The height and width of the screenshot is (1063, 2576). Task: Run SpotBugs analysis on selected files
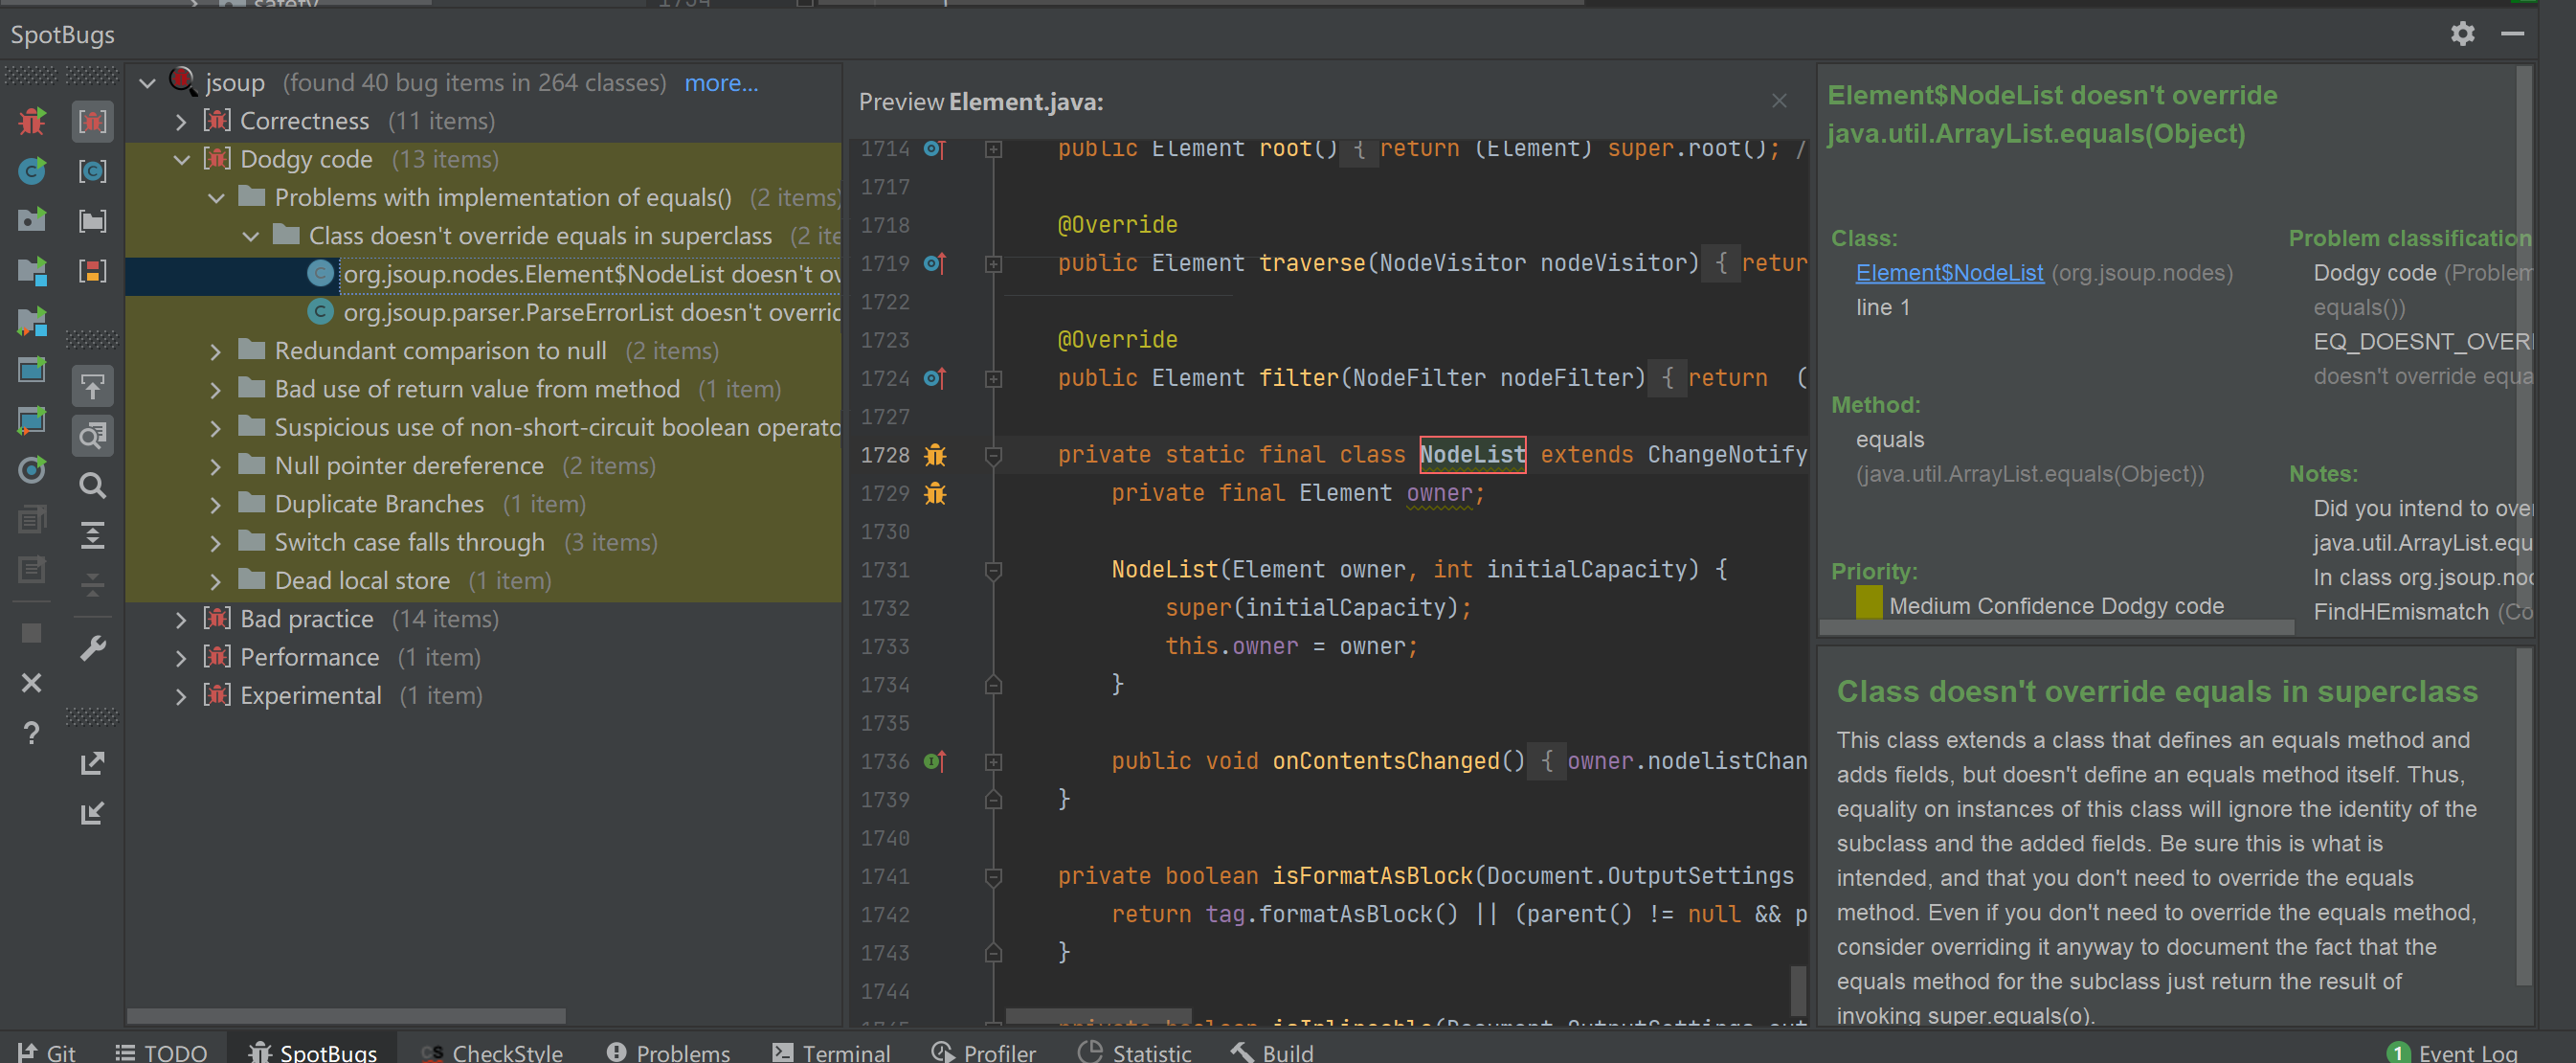(32, 121)
